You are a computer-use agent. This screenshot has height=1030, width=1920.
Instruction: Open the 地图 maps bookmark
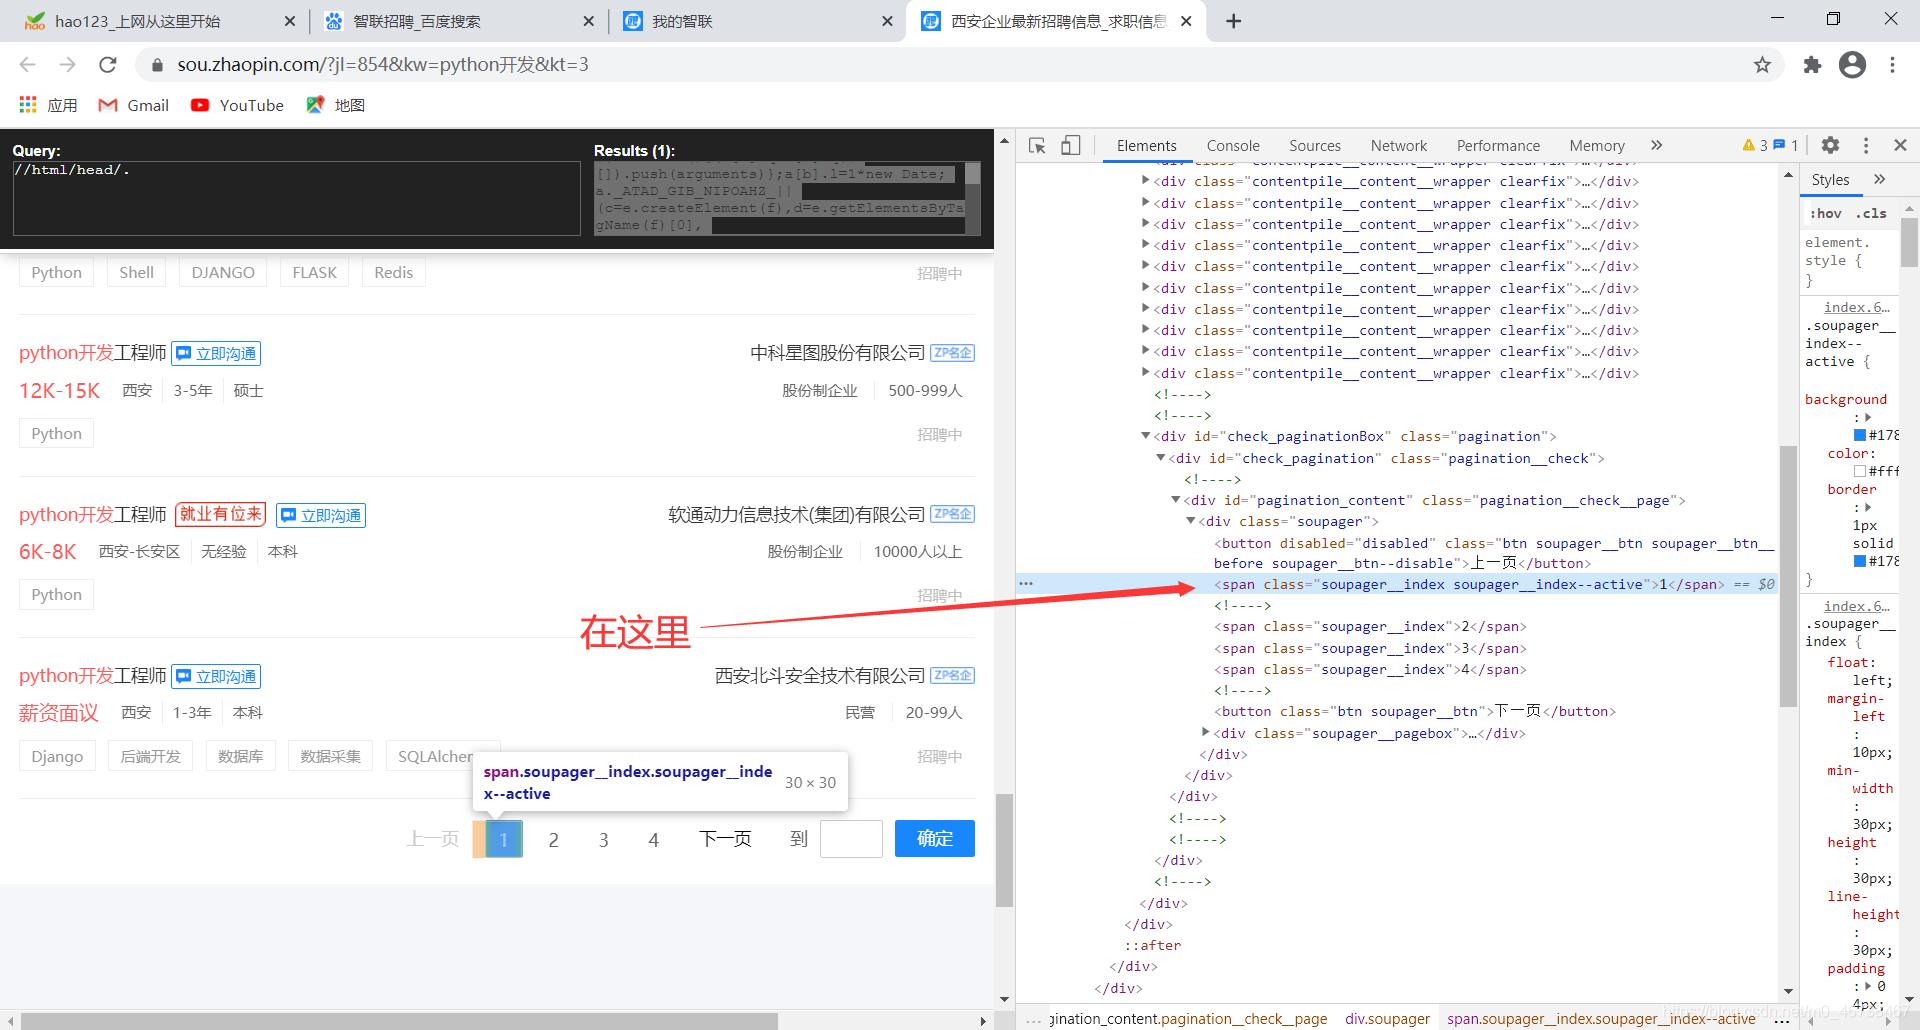[x=335, y=105]
